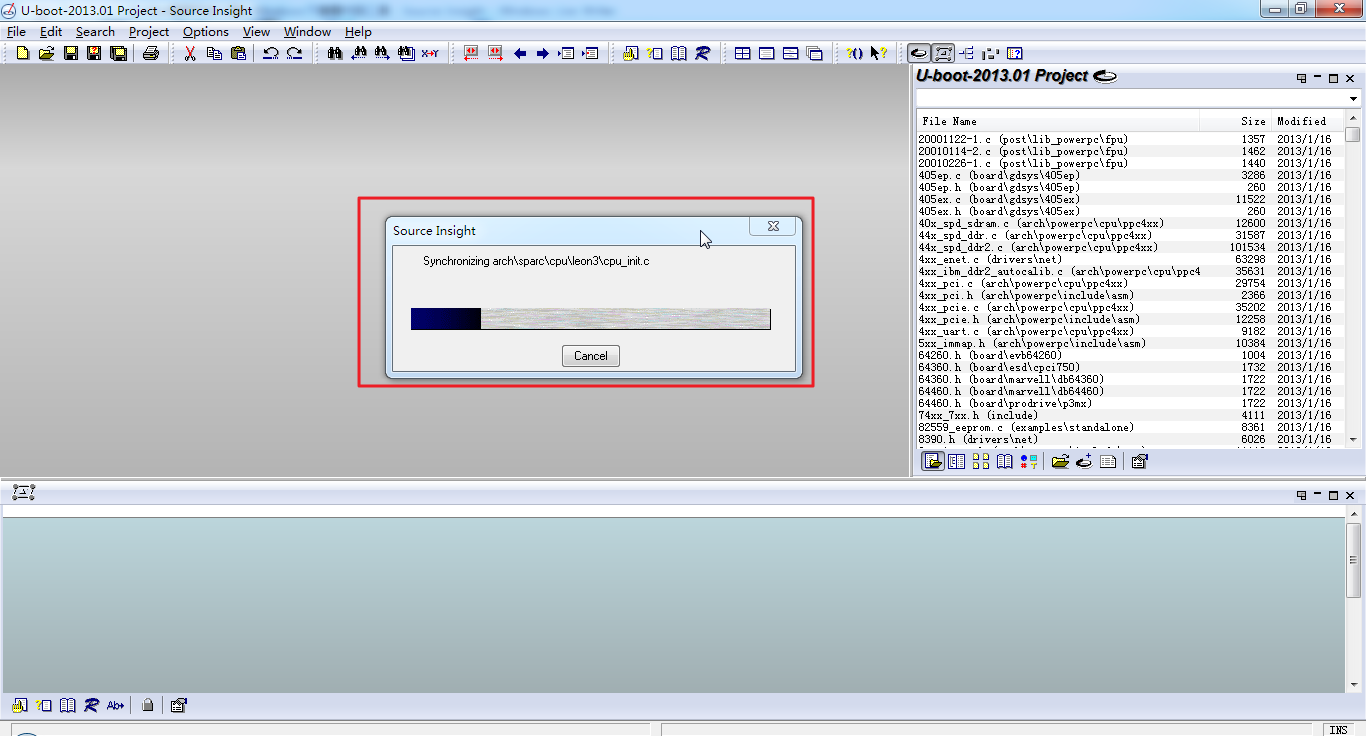Click the colored symbols icon in project panel toolbar

[1029, 461]
